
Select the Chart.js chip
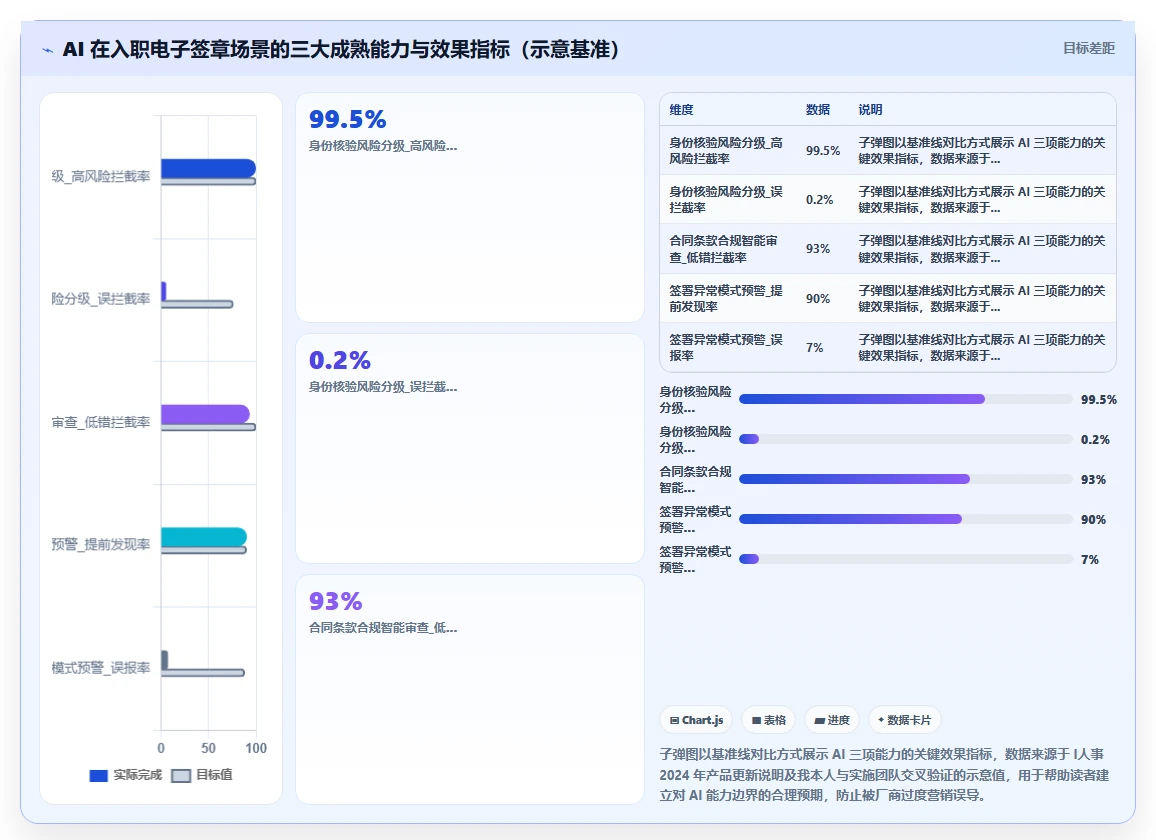[696, 720]
